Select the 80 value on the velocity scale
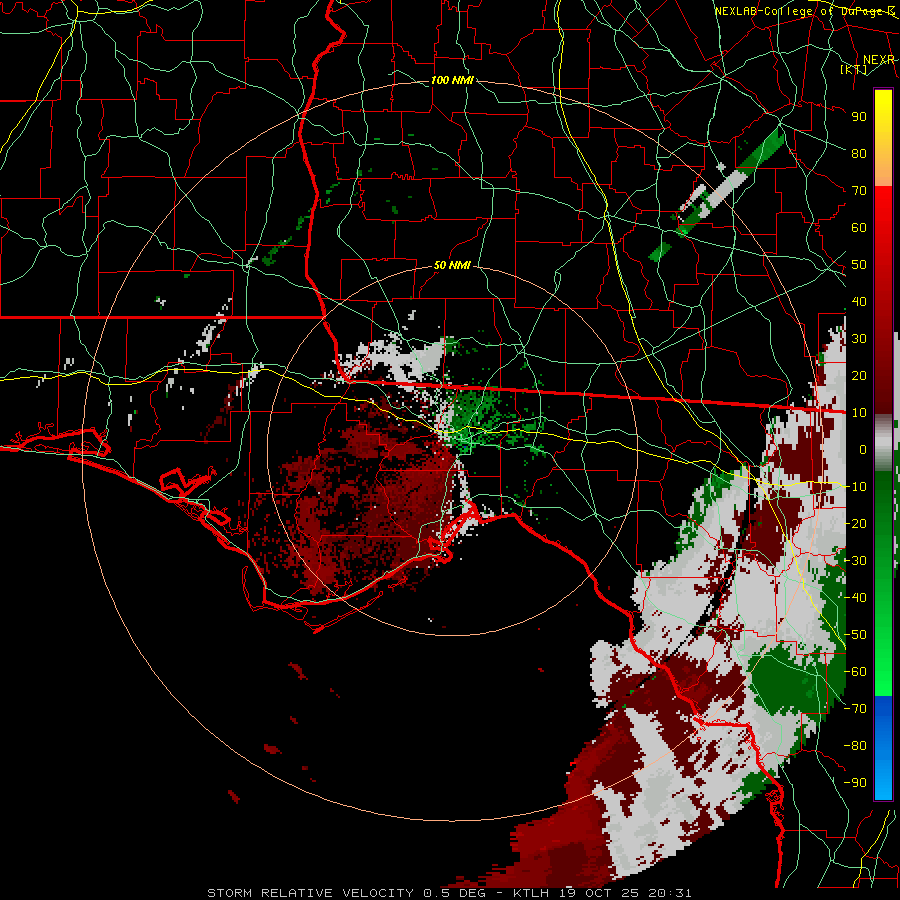 click(859, 153)
